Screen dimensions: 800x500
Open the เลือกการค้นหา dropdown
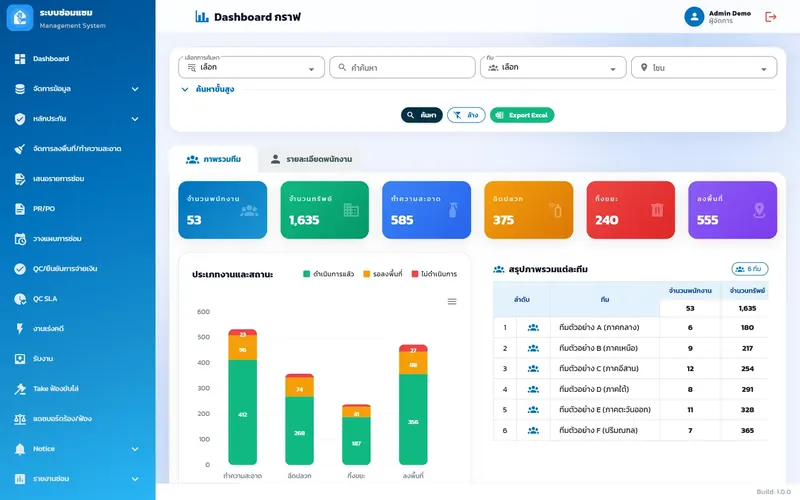coord(252,67)
